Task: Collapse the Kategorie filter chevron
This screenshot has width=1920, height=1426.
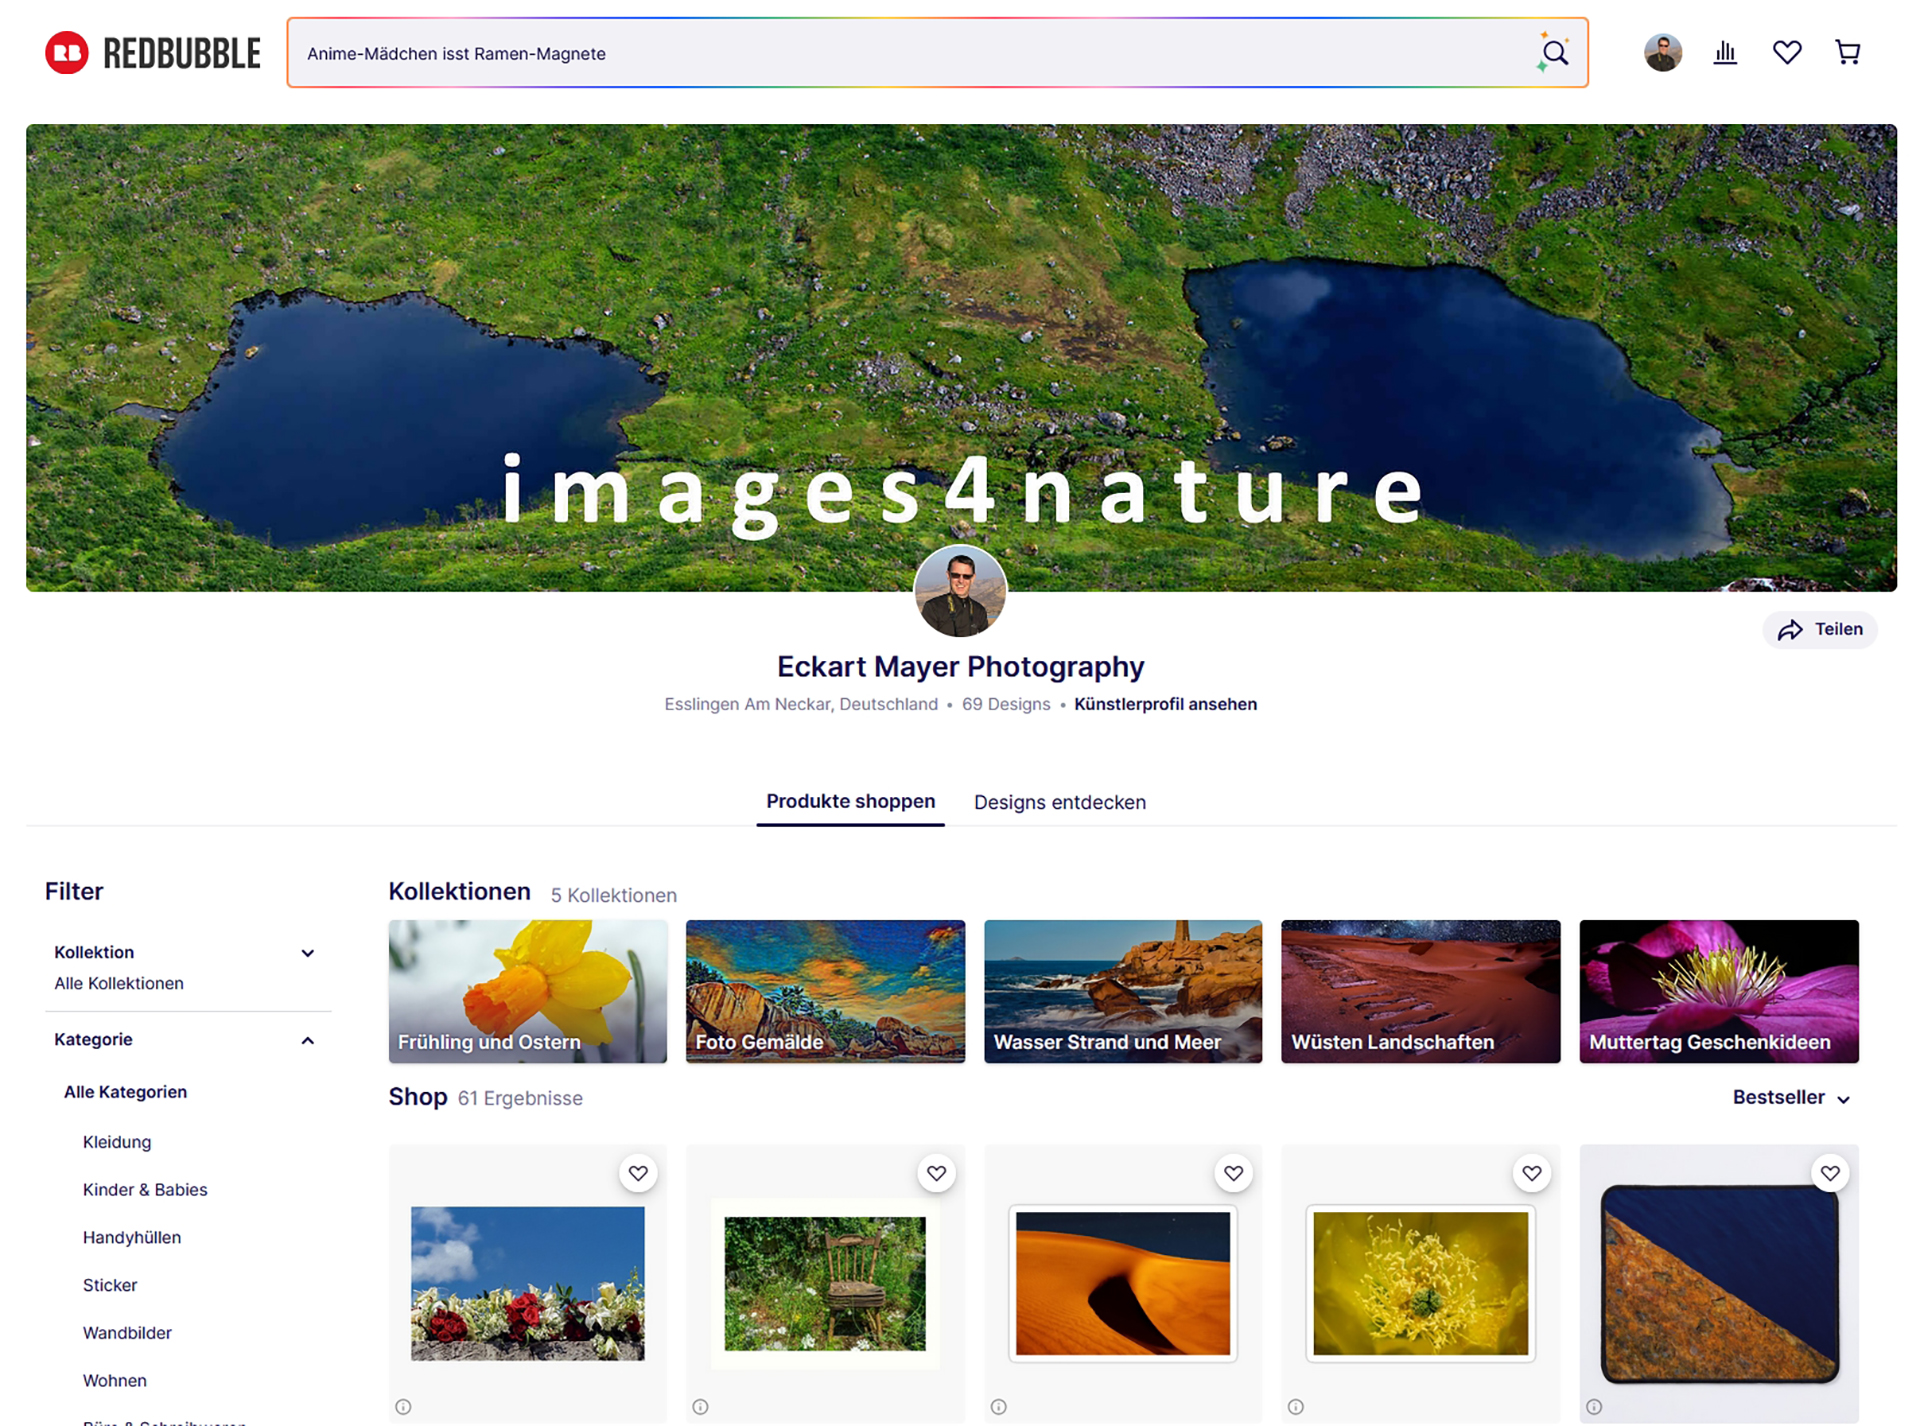Action: [x=308, y=1041]
